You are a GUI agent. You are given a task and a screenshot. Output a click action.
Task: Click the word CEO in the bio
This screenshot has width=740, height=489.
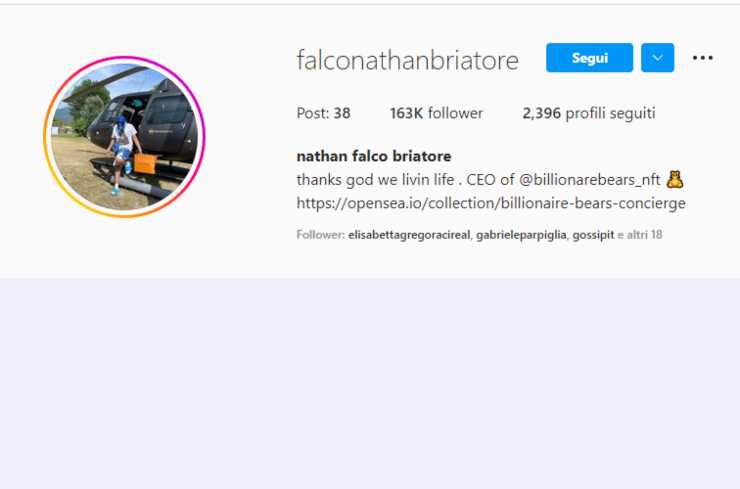click(481, 180)
